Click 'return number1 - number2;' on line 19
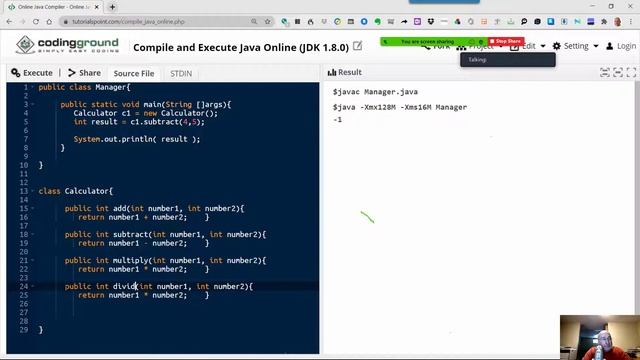 click(132, 243)
